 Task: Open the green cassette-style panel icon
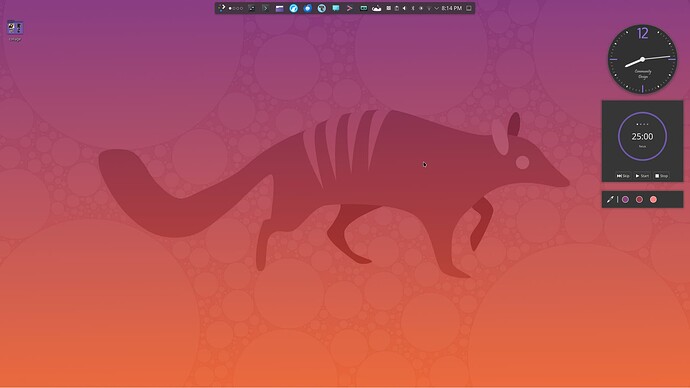tap(363, 8)
